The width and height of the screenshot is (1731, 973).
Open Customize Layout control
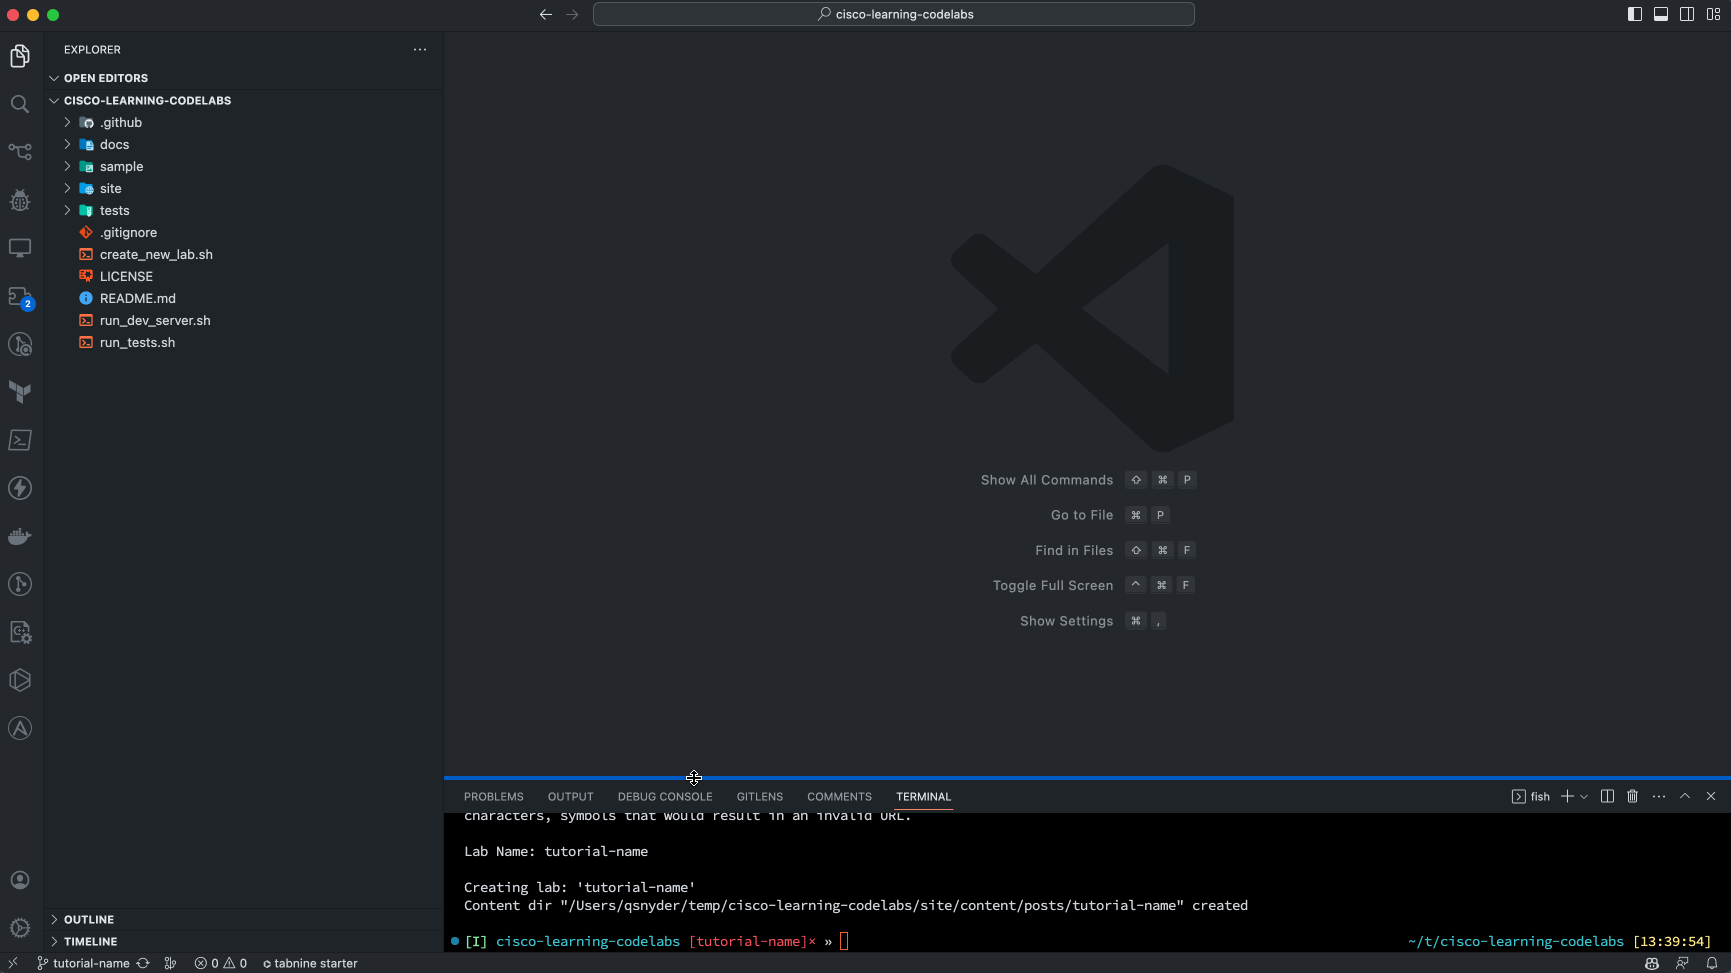(1713, 14)
